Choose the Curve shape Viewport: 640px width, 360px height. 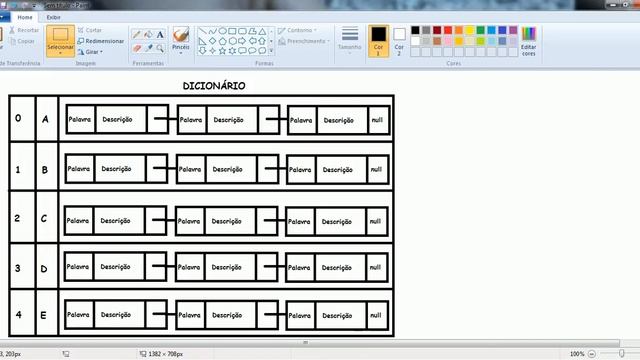click(213, 31)
